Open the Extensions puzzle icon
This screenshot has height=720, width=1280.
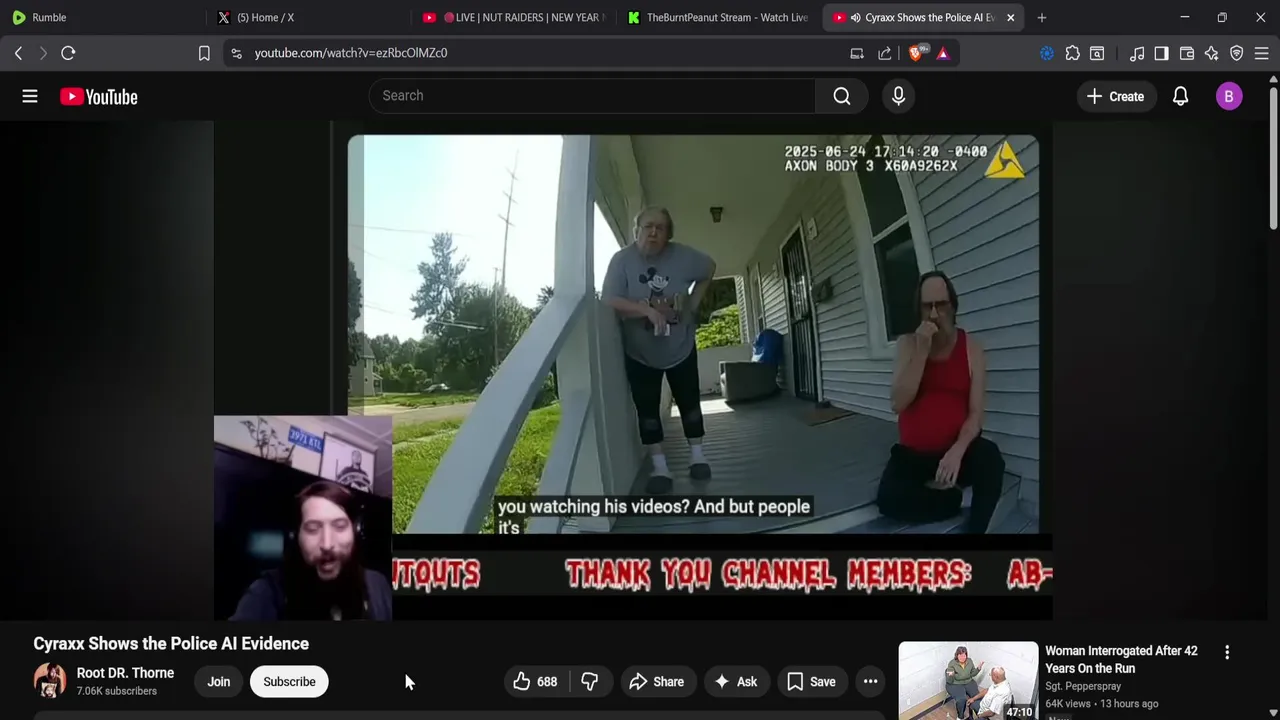[1072, 53]
